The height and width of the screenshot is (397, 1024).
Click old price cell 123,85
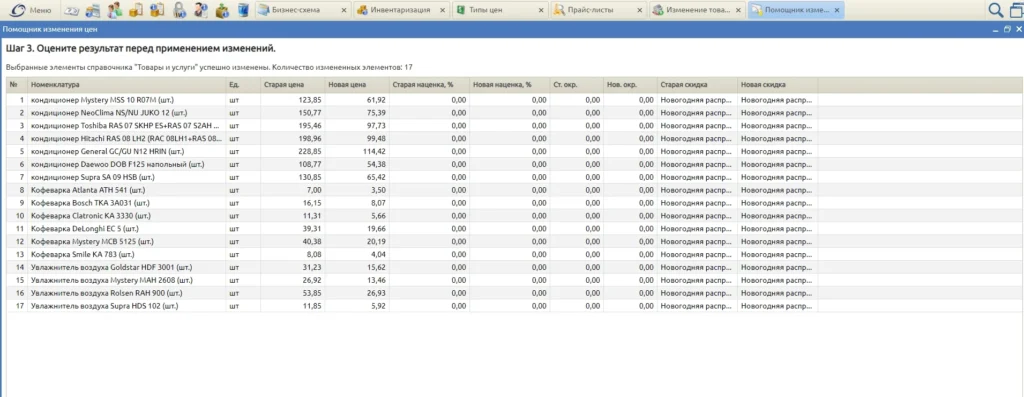coord(293,100)
